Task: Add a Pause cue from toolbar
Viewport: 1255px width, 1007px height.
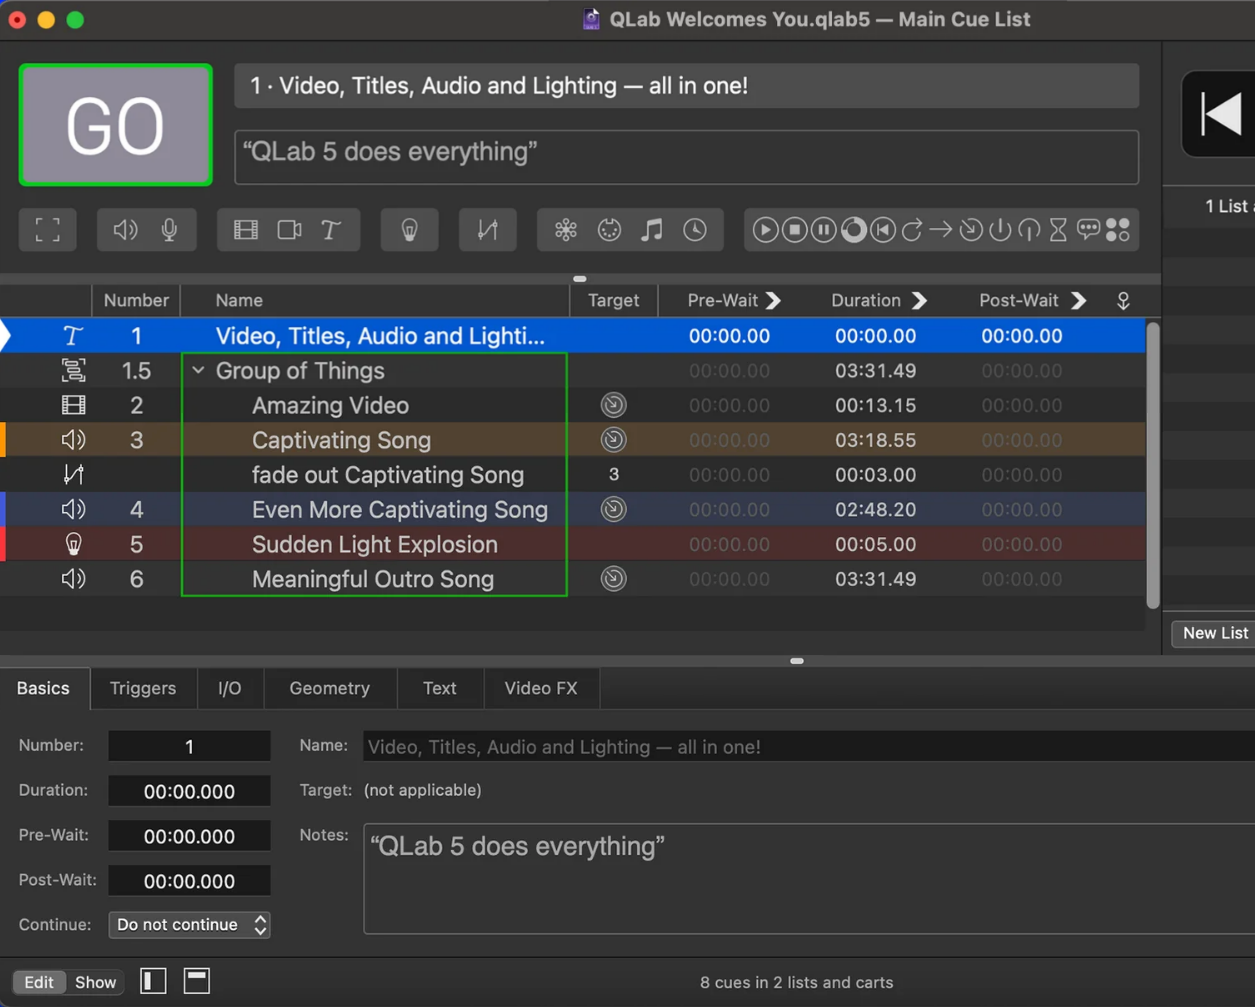Action: [823, 230]
